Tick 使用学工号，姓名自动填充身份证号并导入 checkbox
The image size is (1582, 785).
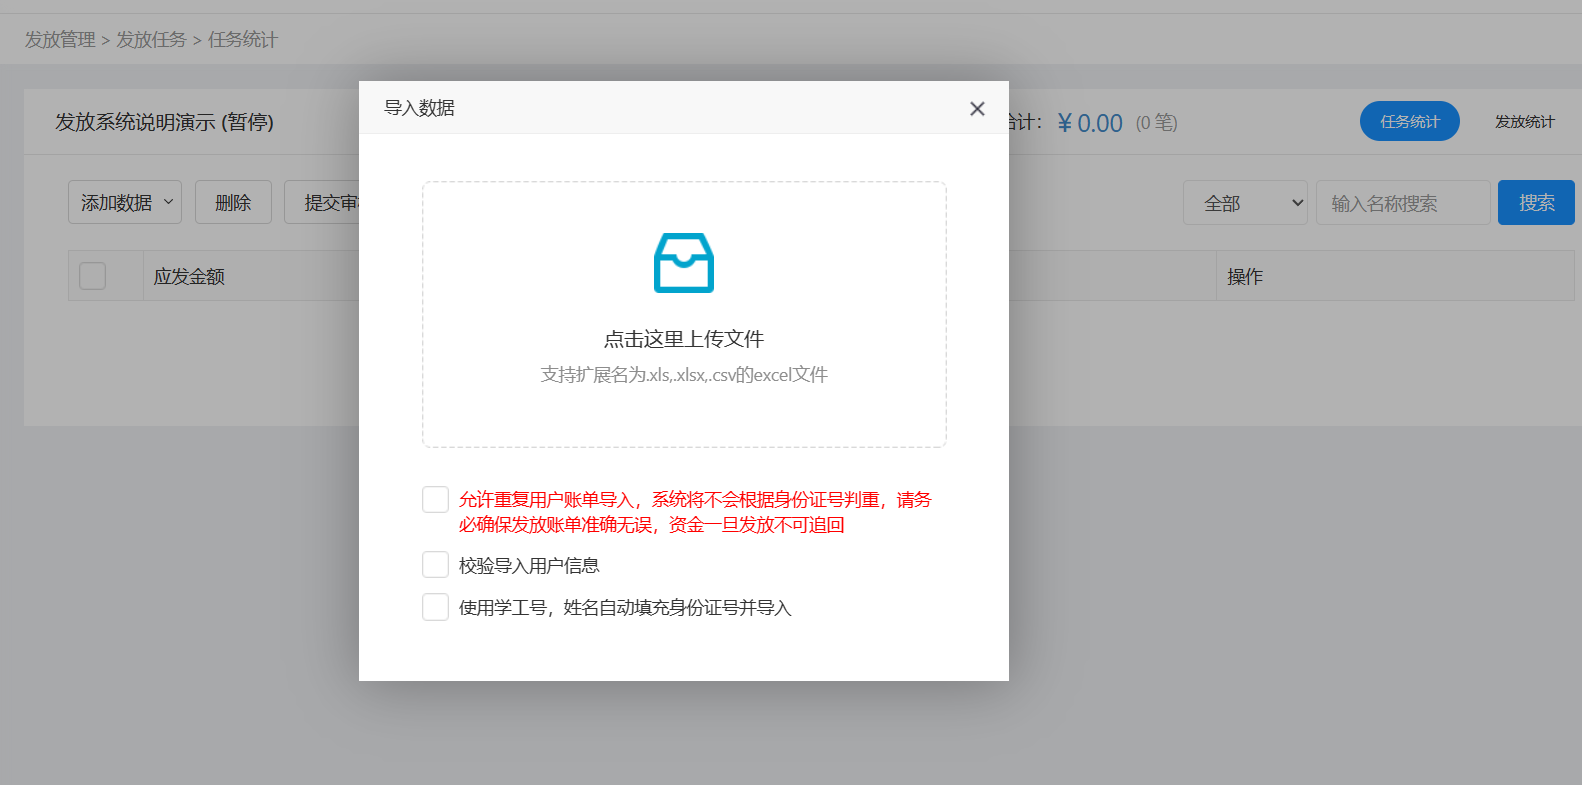point(435,607)
